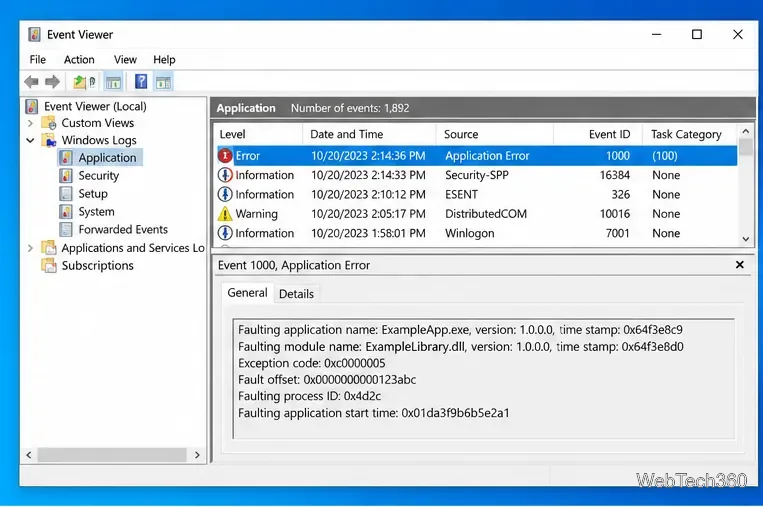763x507 pixels.
Task: Click the 'Exception code: 0xc0000005' line
Action: tap(311, 363)
